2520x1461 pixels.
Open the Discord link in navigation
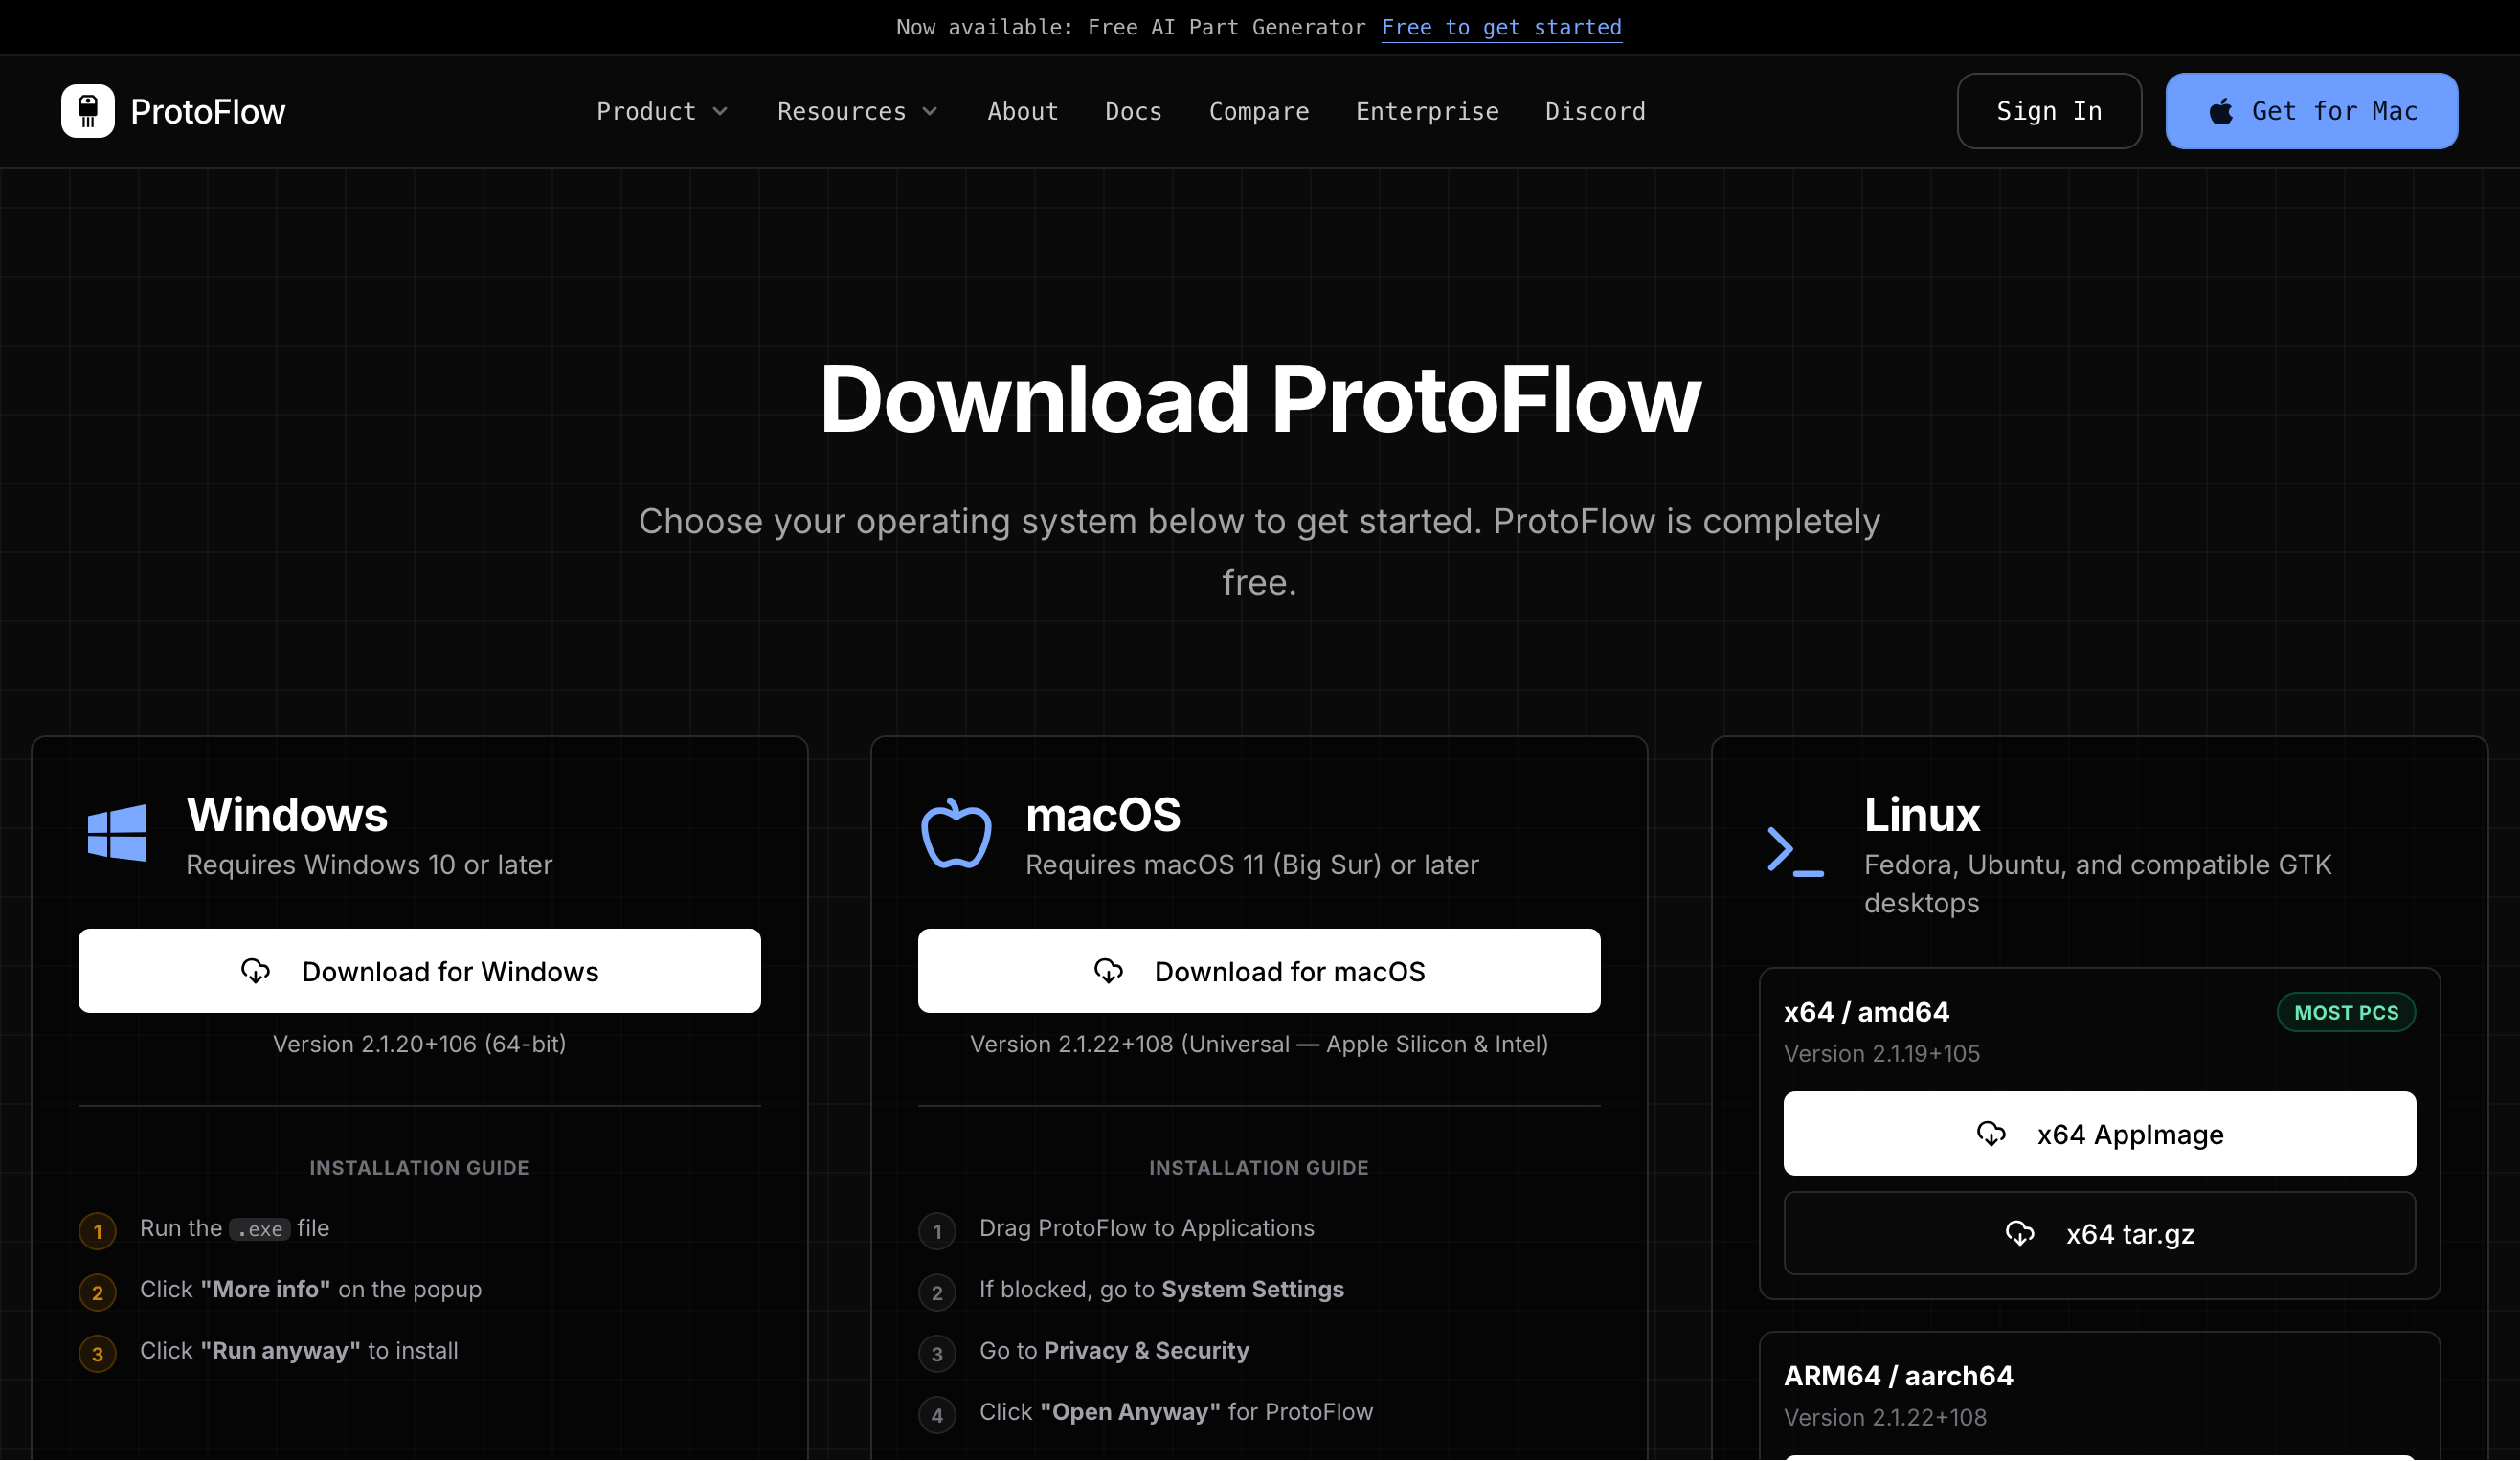tap(1595, 111)
